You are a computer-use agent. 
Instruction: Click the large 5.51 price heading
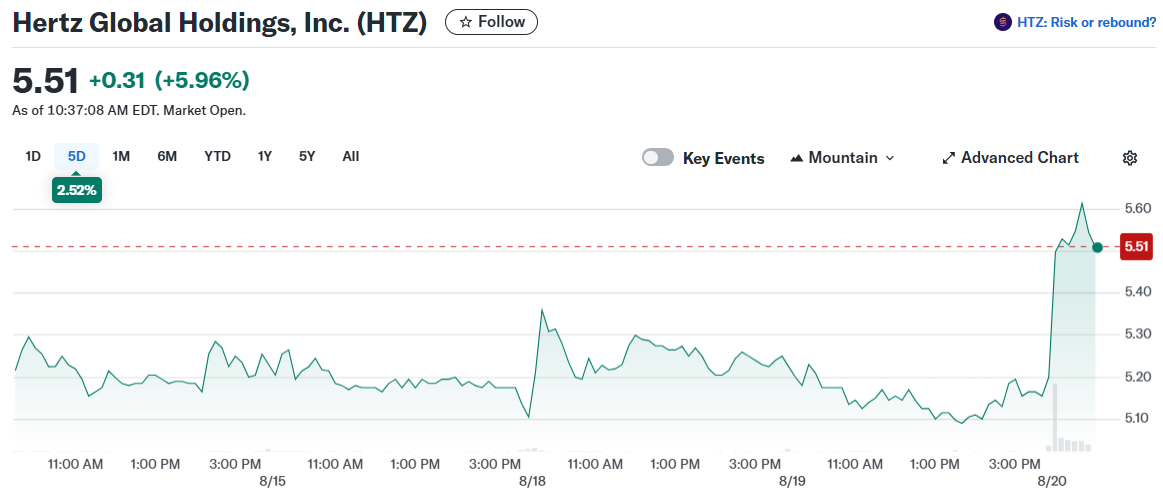[45, 80]
